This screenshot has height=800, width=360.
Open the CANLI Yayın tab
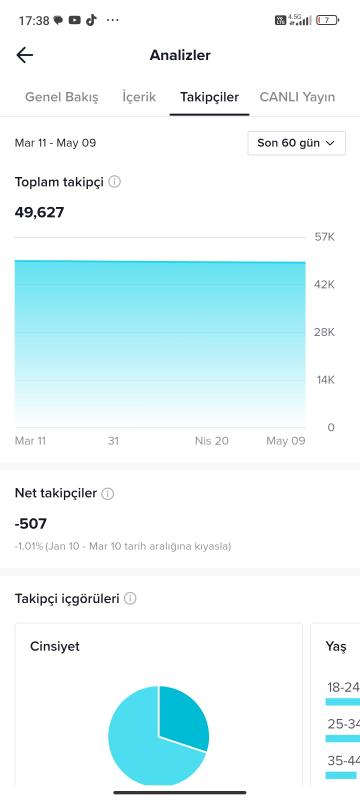[x=297, y=97]
